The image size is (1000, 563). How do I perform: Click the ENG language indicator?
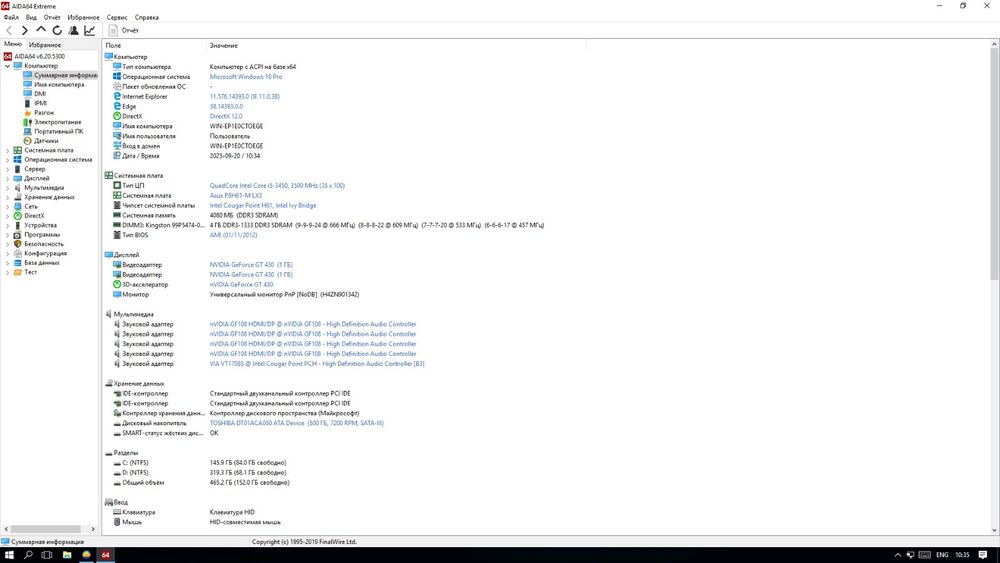click(x=942, y=555)
